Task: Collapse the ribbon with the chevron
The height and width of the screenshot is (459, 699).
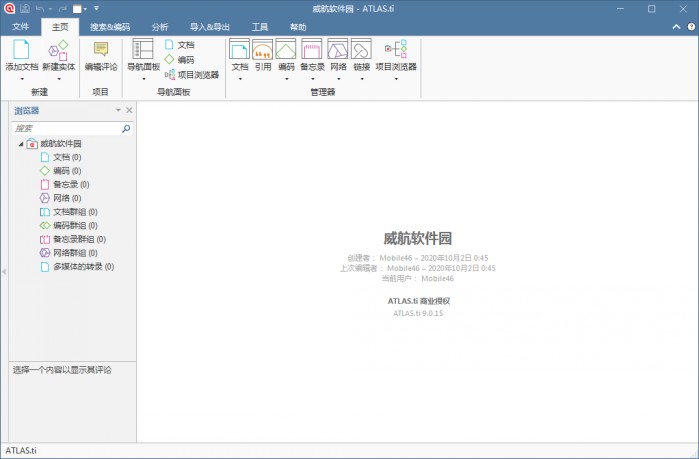Action: point(676,27)
